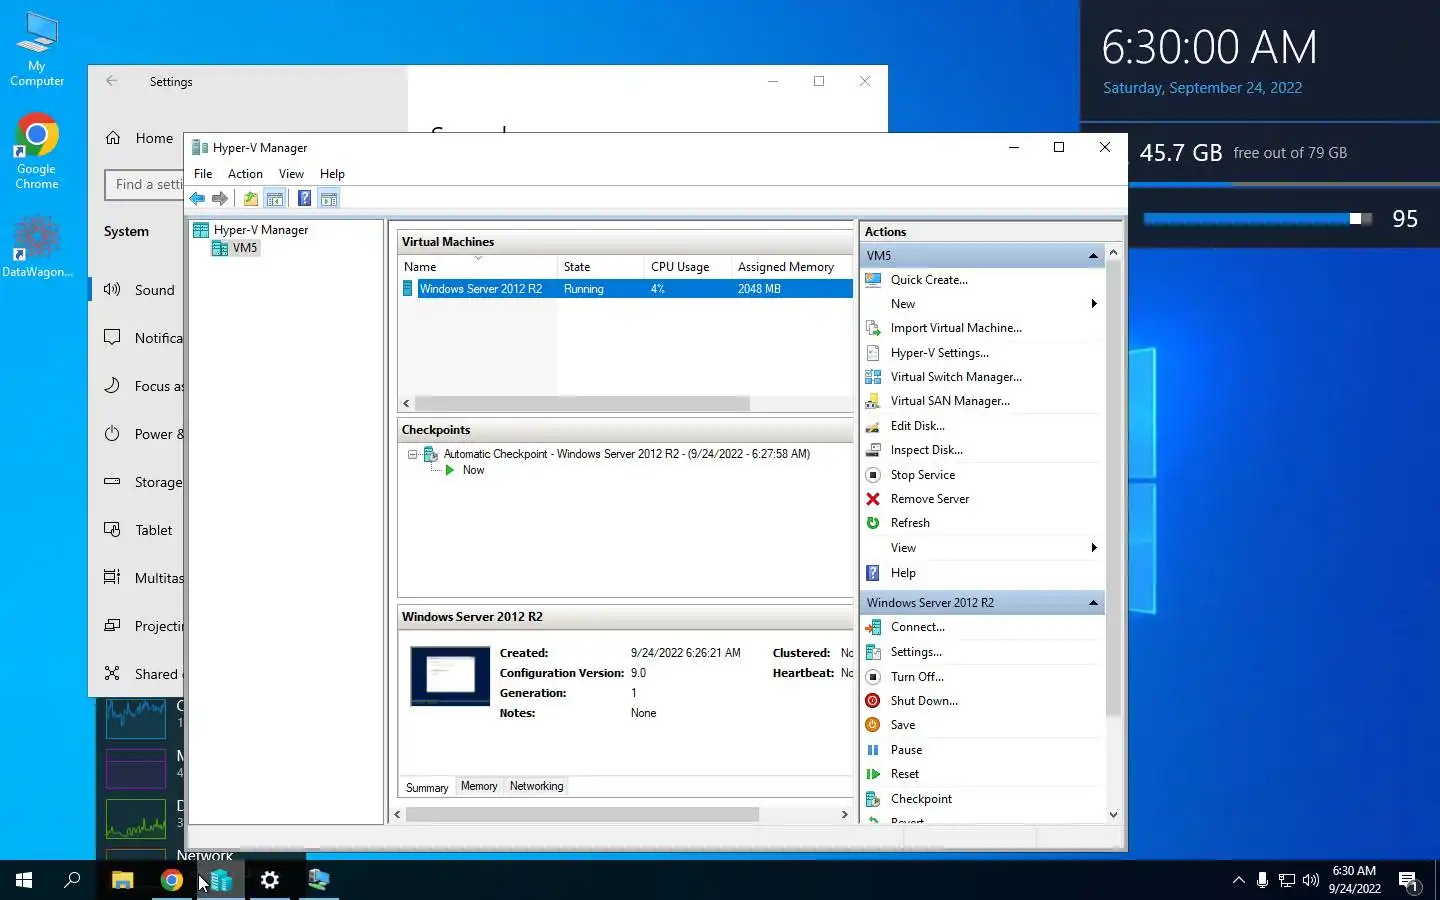Open File Explorer from the taskbar
The image size is (1440, 900).
(122, 880)
